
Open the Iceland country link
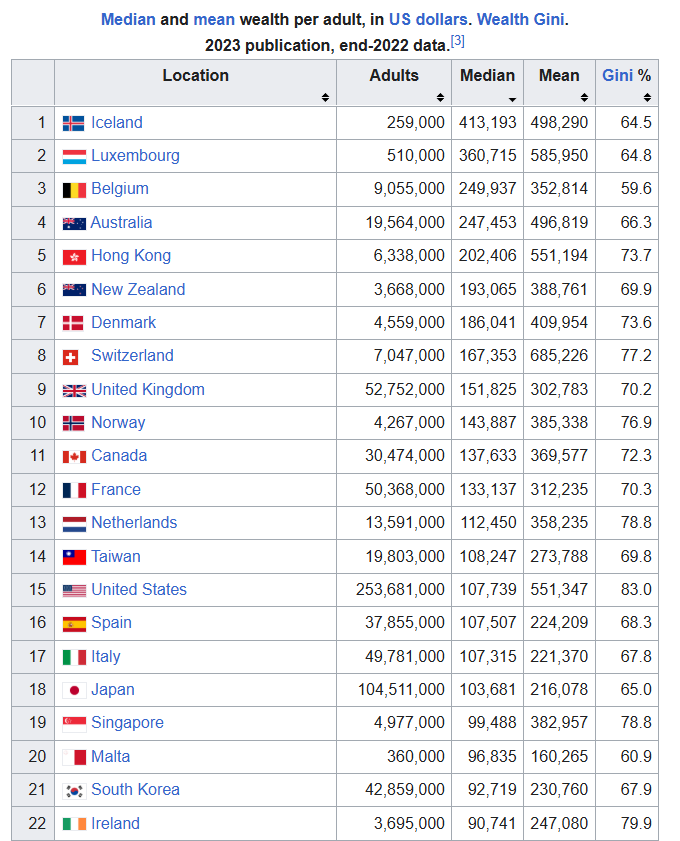[117, 122]
